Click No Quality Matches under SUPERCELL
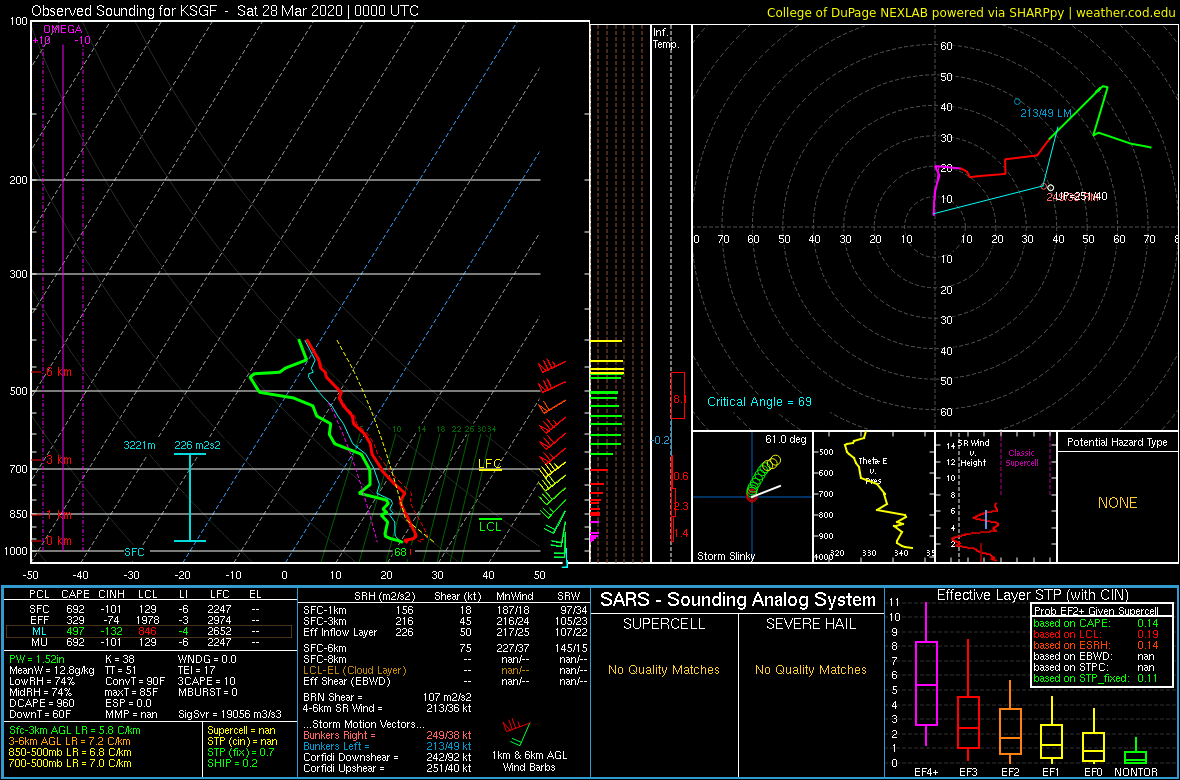 pyautogui.click(x=663, y=669)
